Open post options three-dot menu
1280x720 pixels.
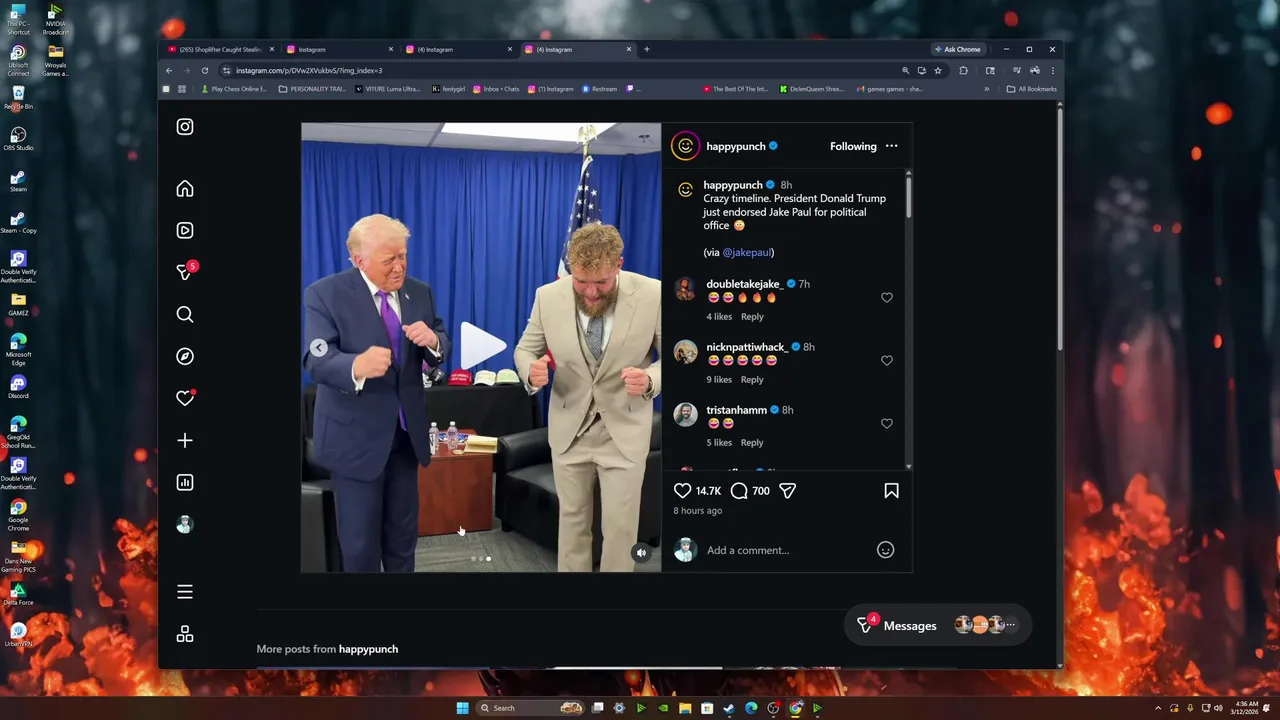coord(891,146)
